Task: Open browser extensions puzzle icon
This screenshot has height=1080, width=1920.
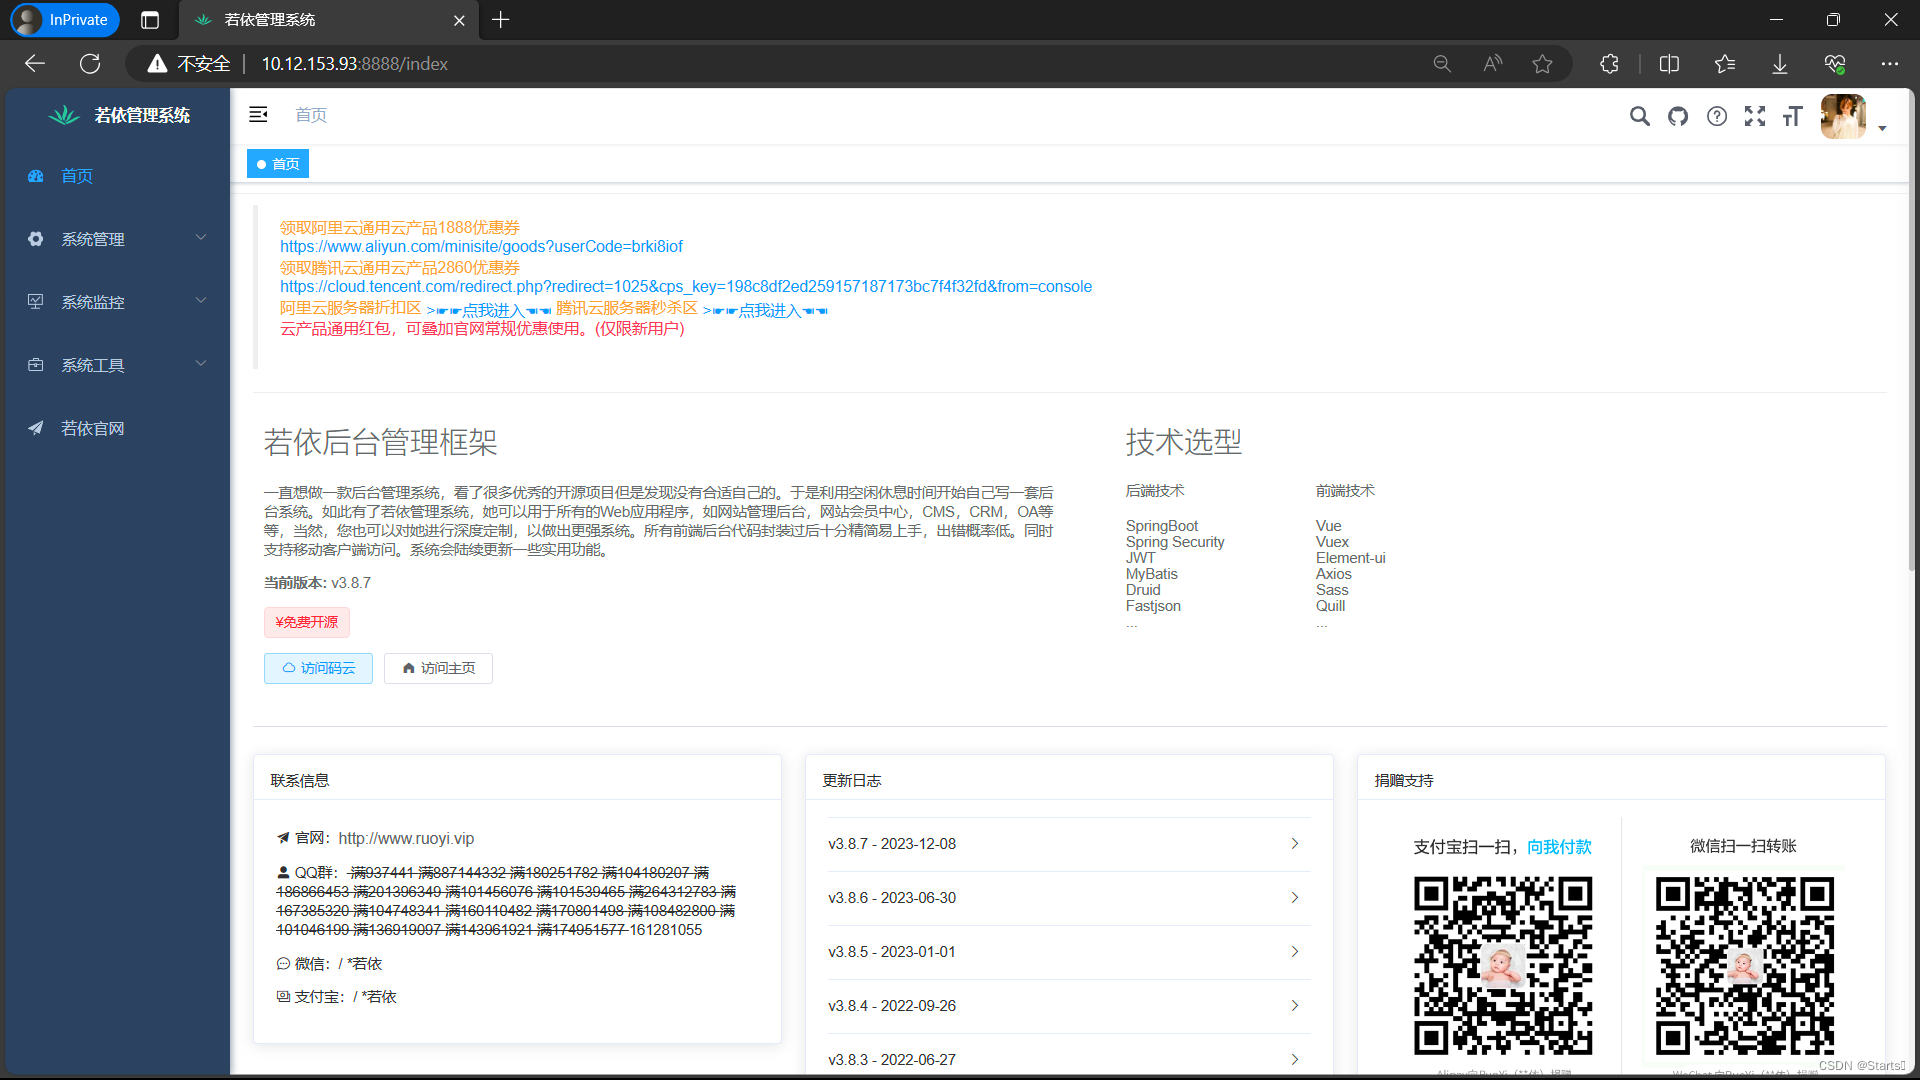Action: [x=1609, y=64]
